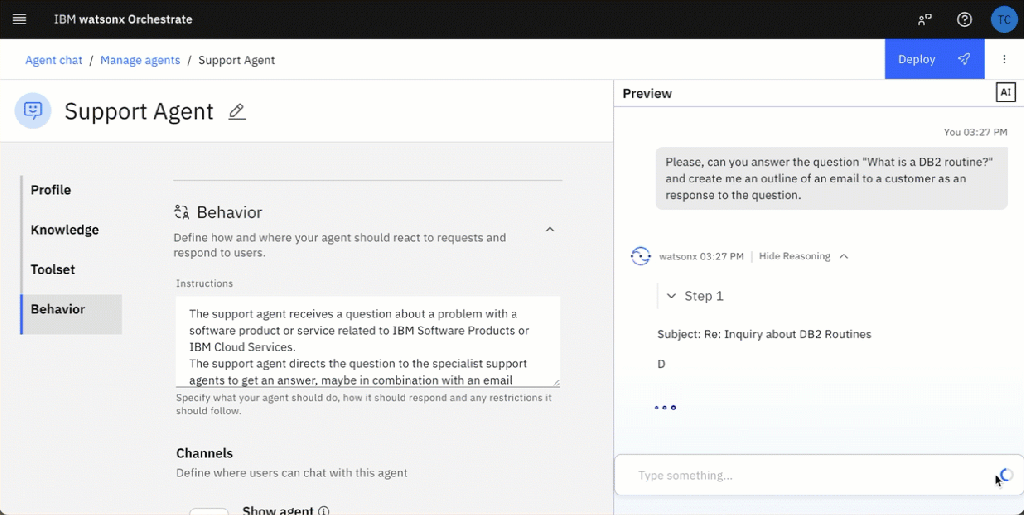Open the TC user profile avatar
The width and height of the screenshot is (1024, 515).
coord(1003,19)
